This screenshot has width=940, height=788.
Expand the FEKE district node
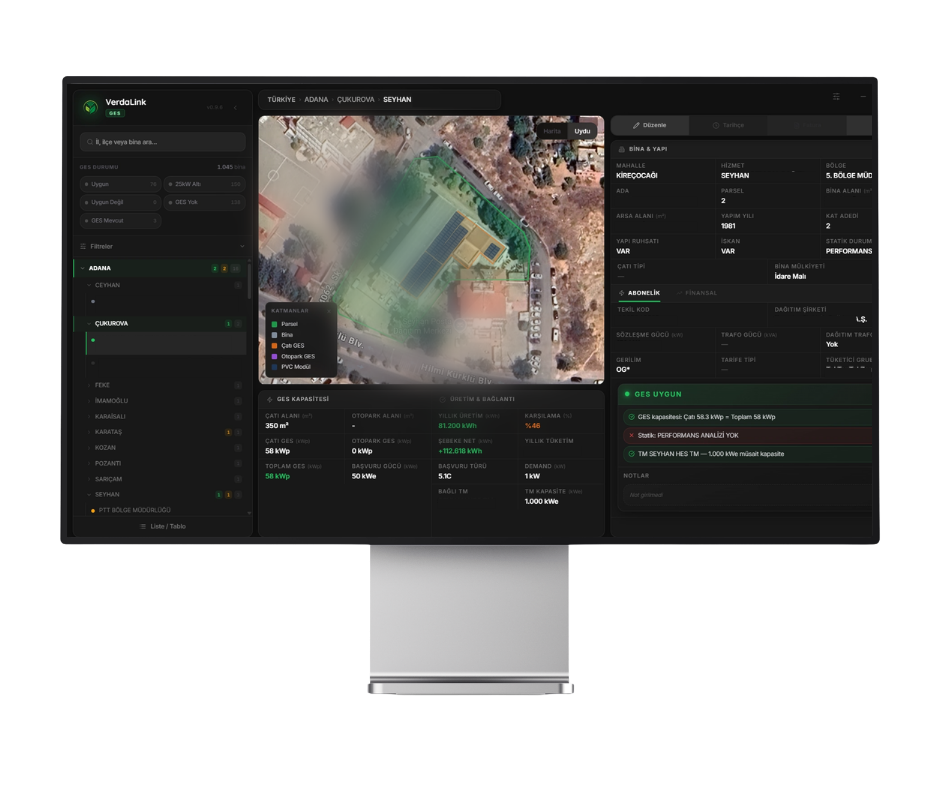tap(89, 385)
